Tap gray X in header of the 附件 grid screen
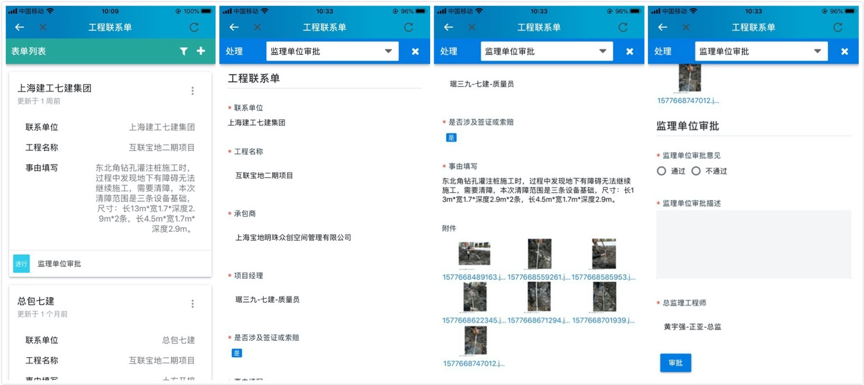This screenshot has width=864, height=385. click(x=472, y=28)
